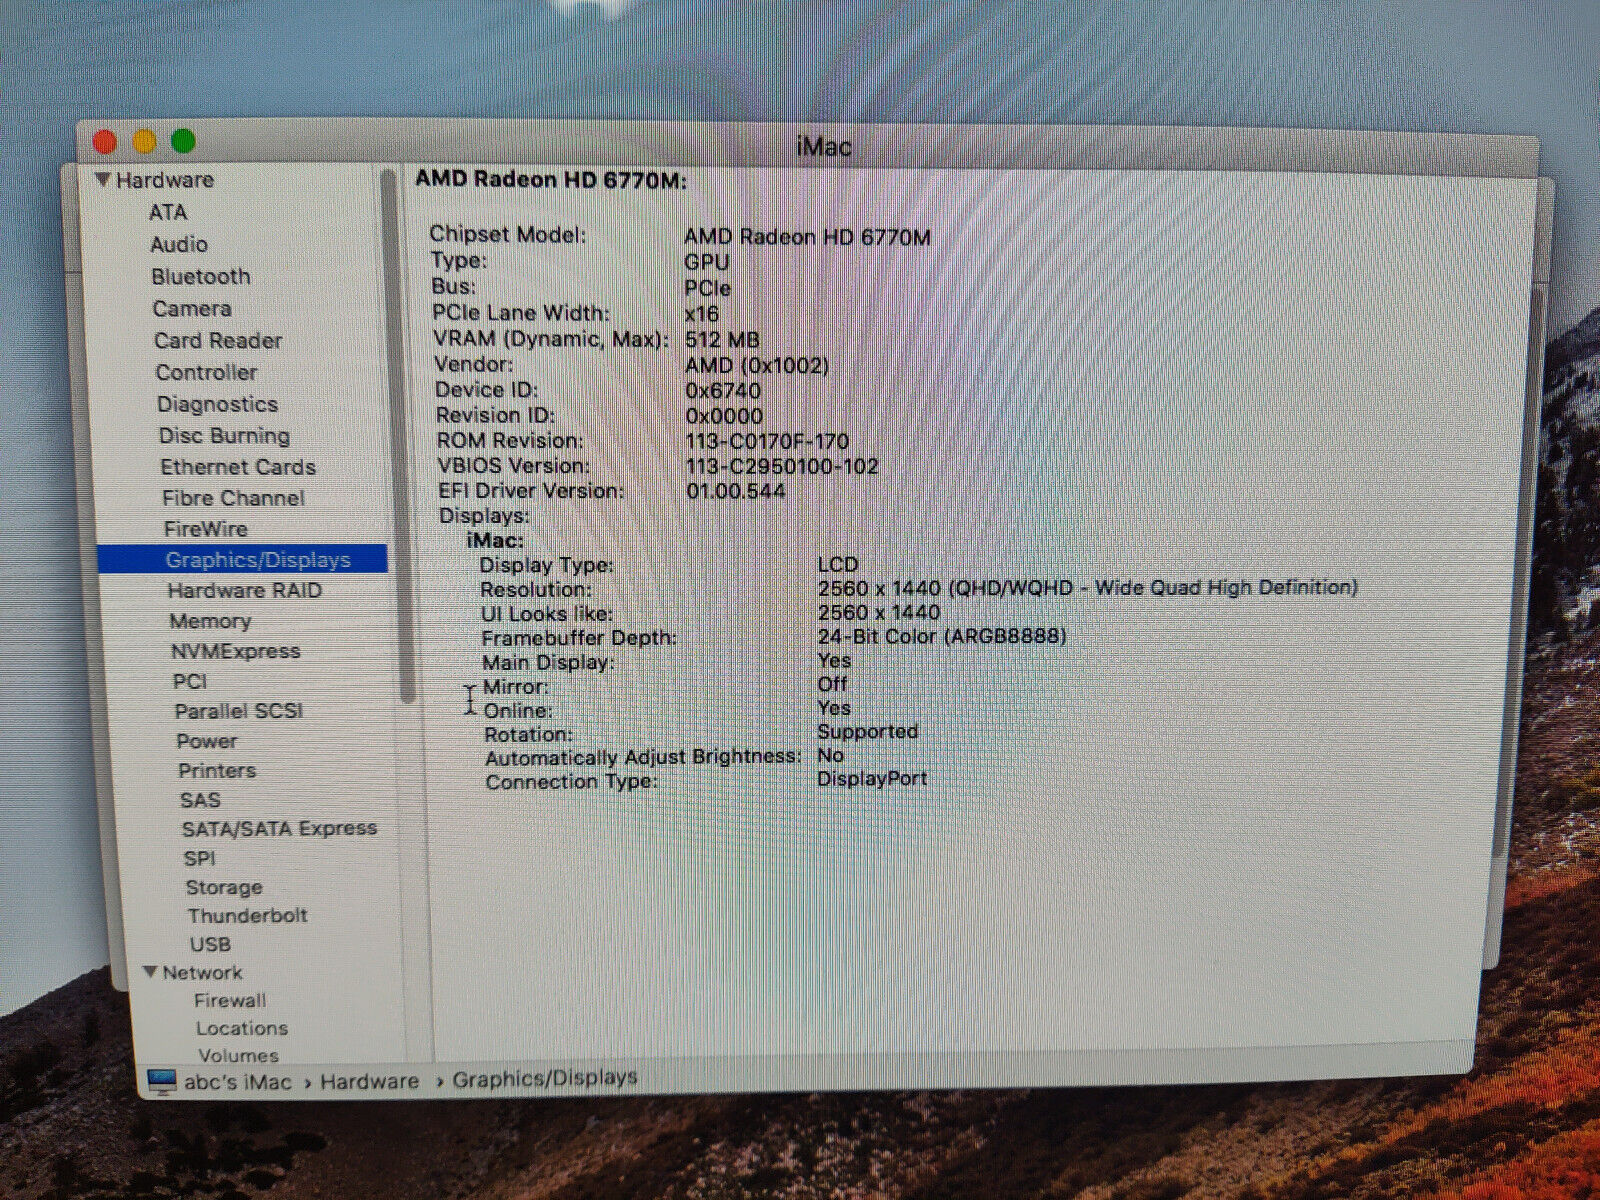Open USB hardware information
The height and width of the screenshot is (1200, 1600).
[x=210, y=944]
